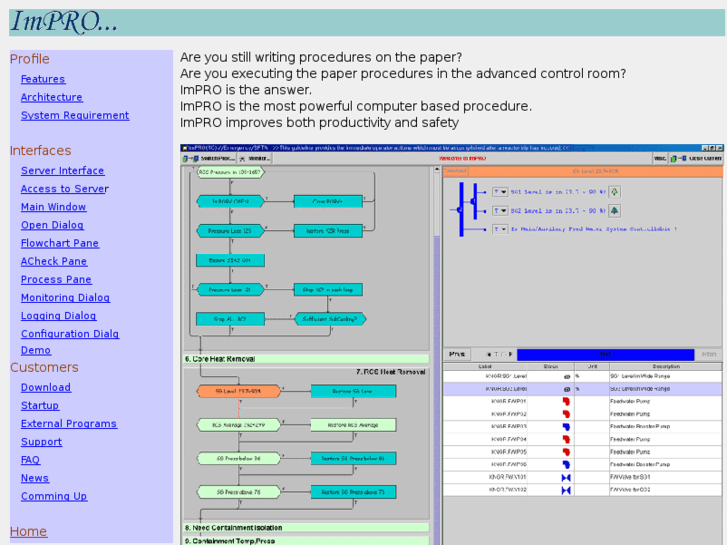Click the Prev button in process pane
Viewport: 727px width, 545px height.
tap(457, 354)
